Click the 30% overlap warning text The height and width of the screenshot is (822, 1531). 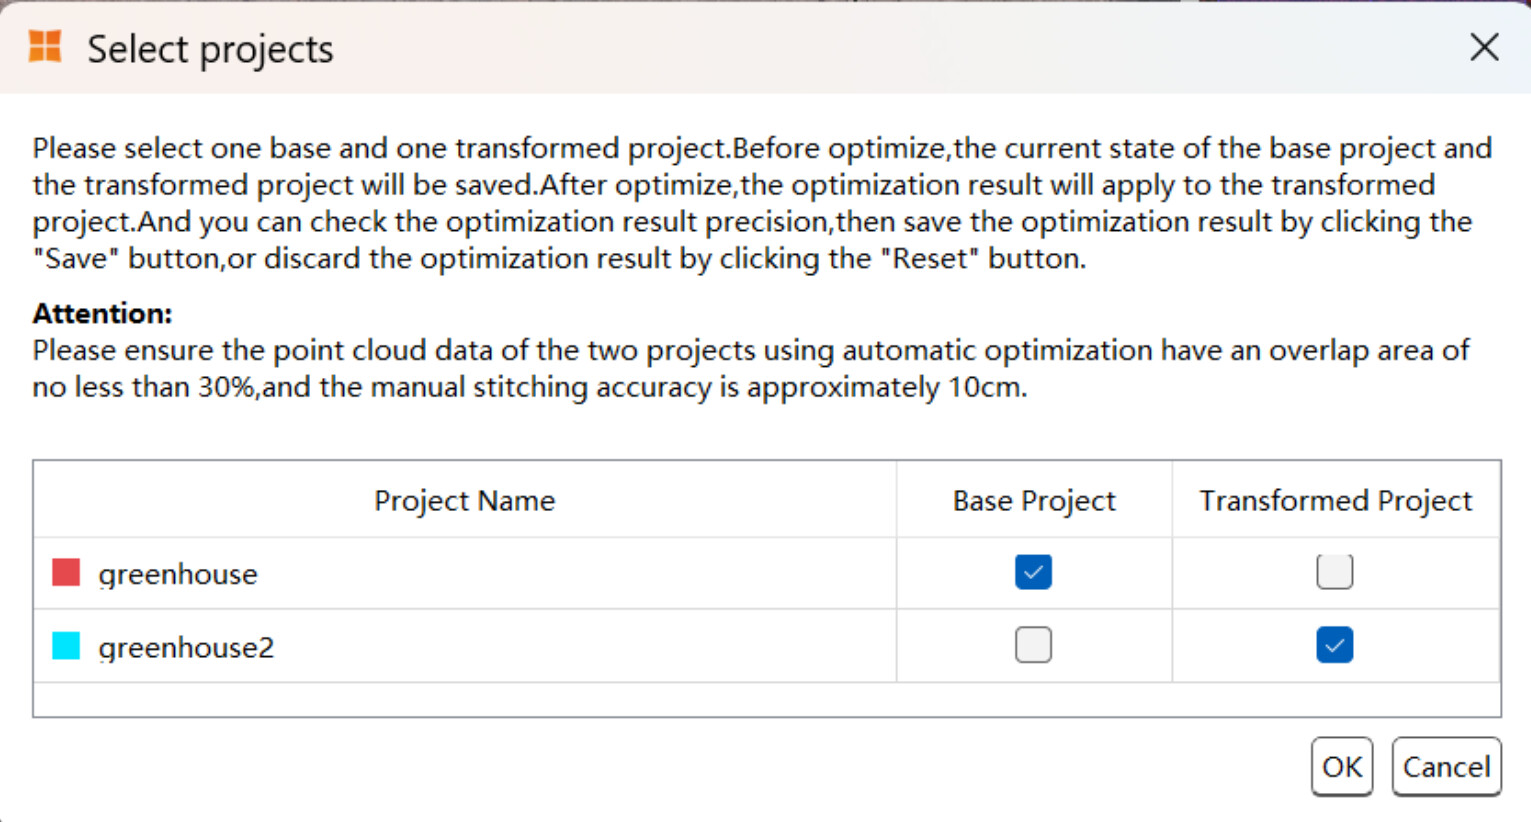751,368
